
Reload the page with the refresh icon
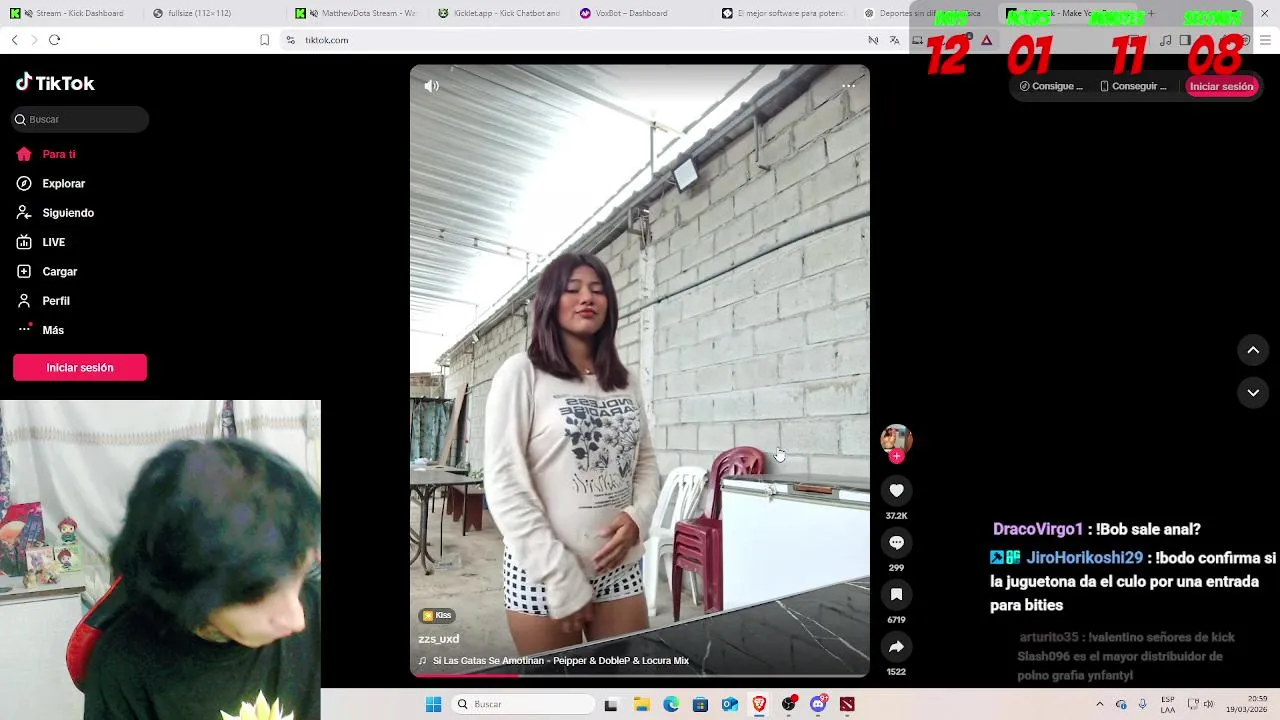coord(54,40)
